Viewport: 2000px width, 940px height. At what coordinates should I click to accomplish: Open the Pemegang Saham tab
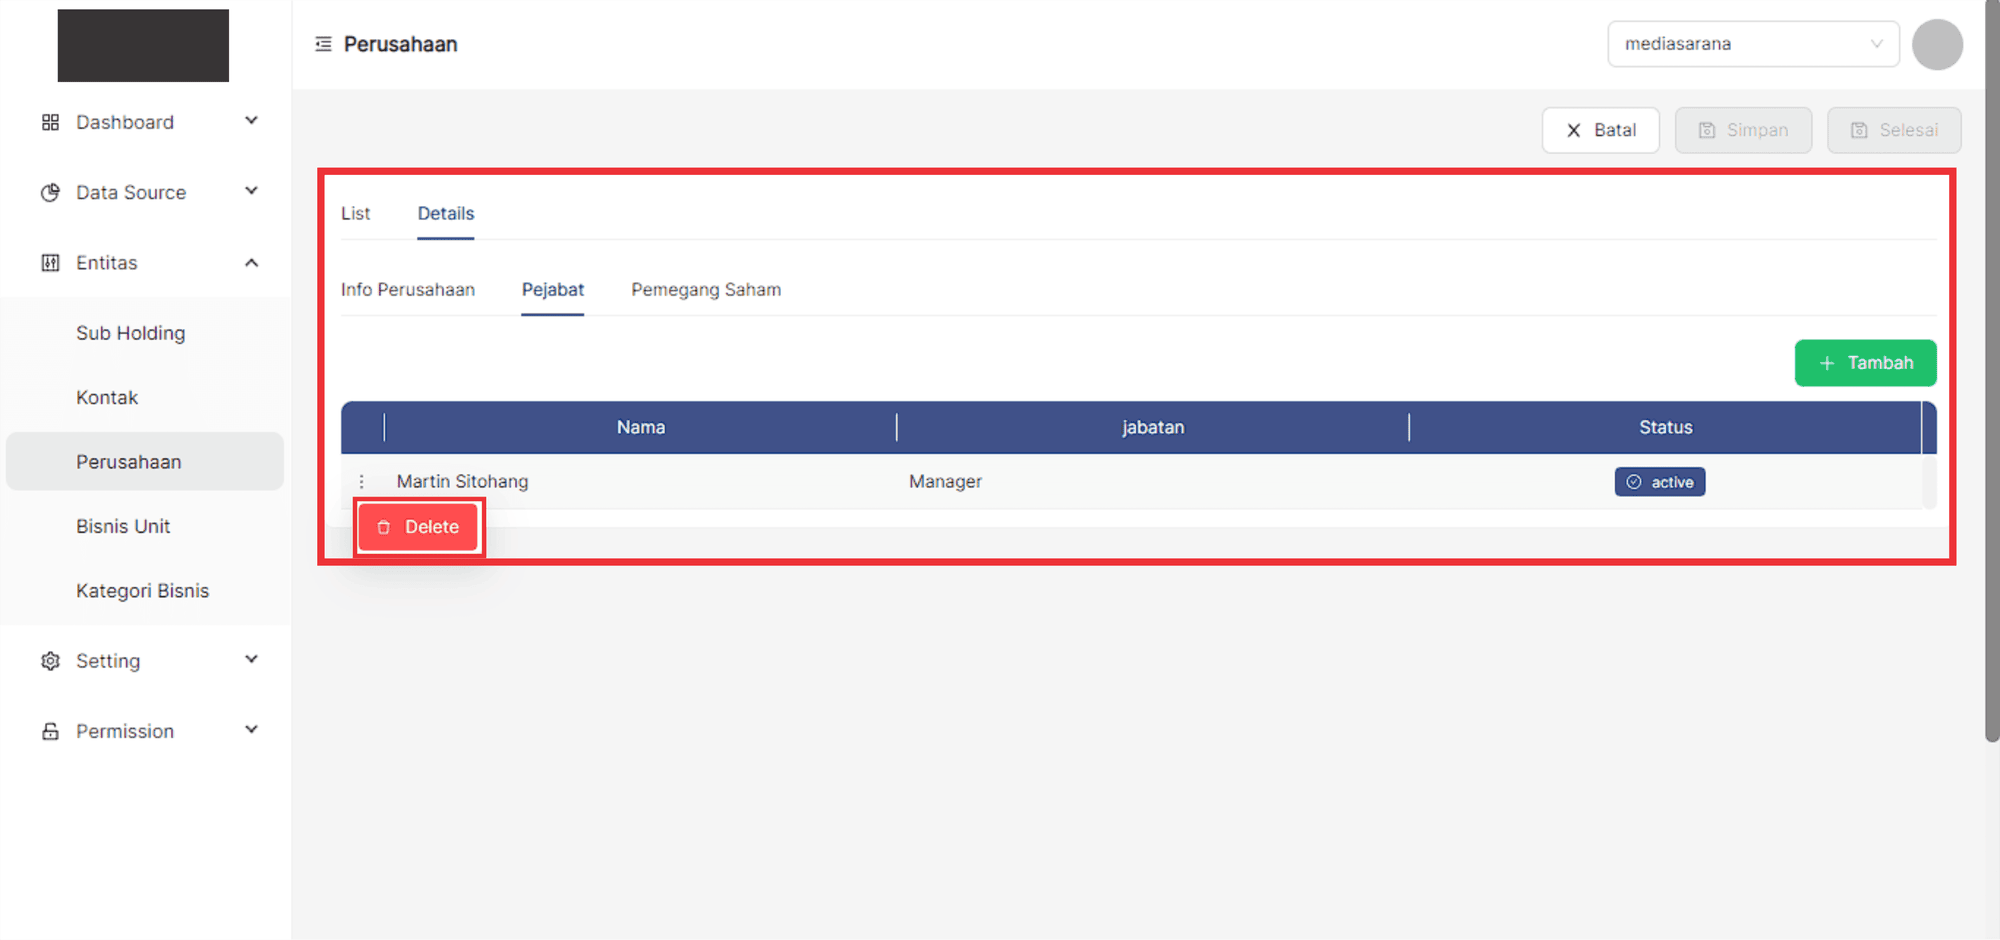click(705, 290)
